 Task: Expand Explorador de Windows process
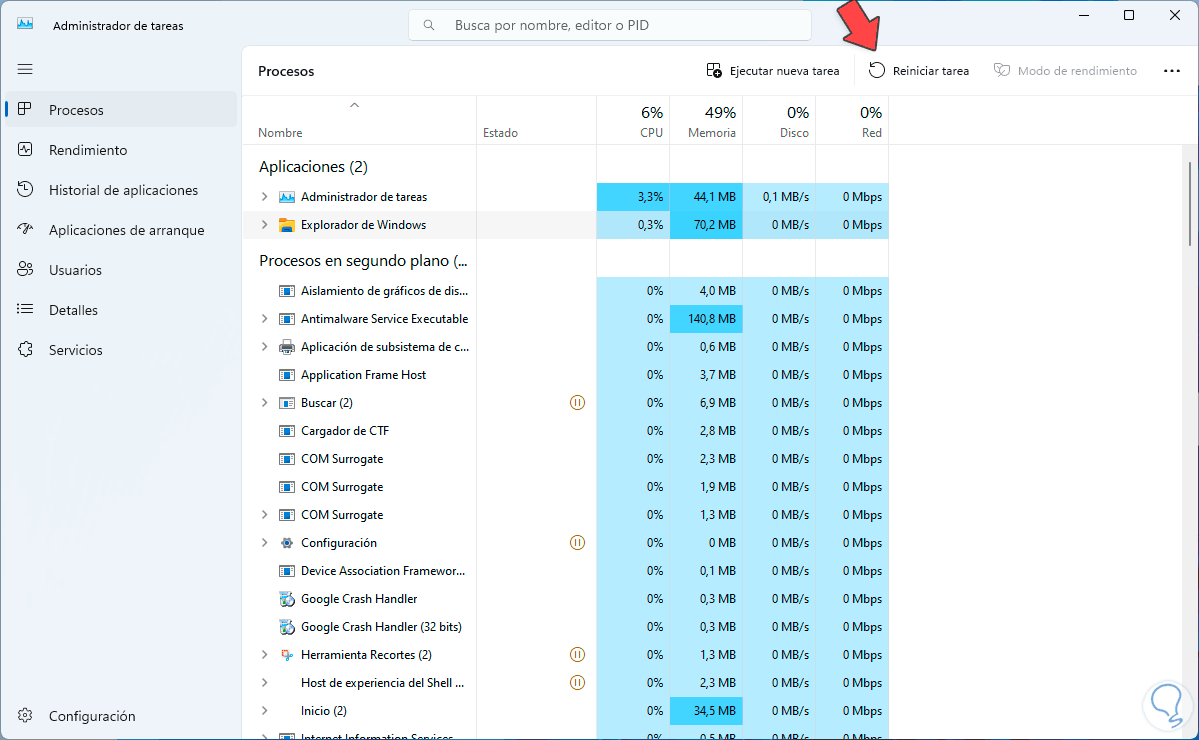pos(265,225)
